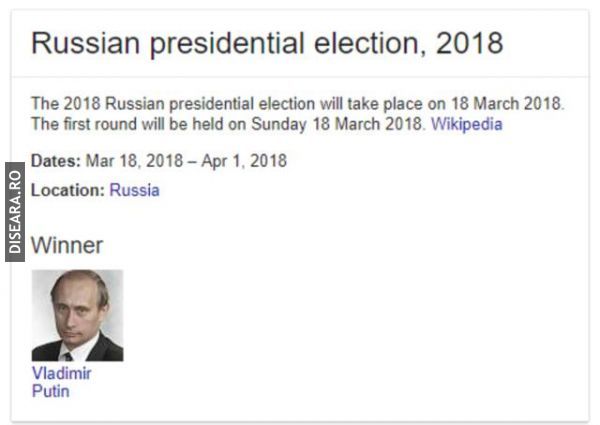Click the bold "Dates:" label
600x425 pixels.
coord(57,161)
